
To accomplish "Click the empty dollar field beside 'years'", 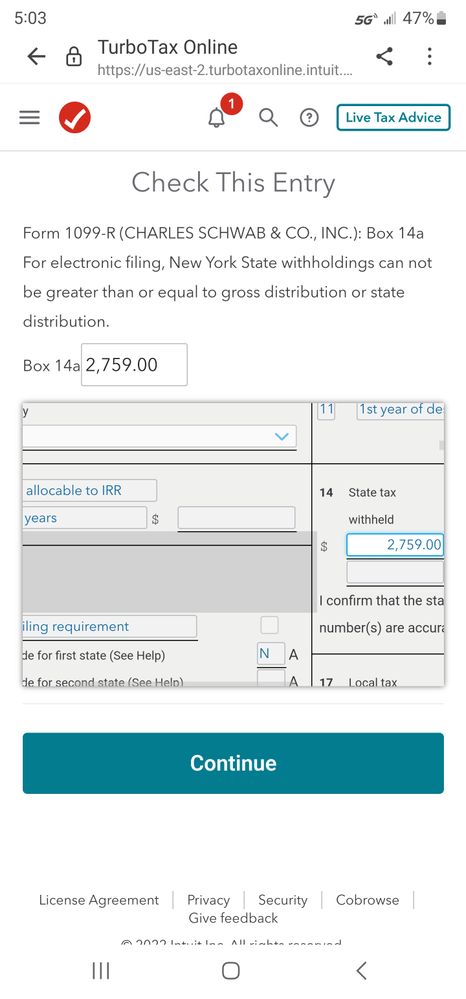I will click(237, 519).
